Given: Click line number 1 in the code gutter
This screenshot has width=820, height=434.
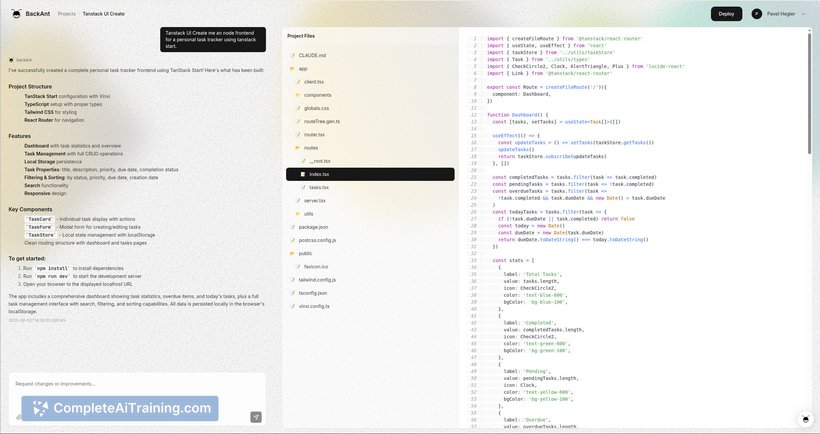Looking at the screenshot, I should coord(475,39).
